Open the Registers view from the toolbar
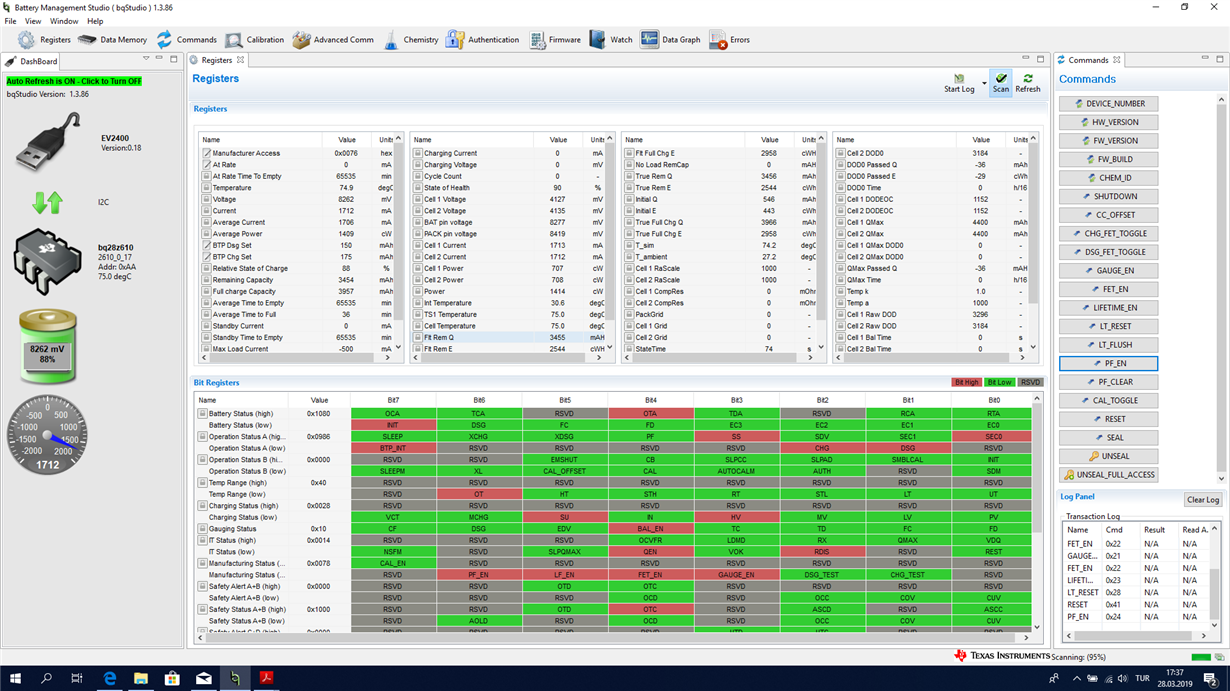Viewport: 1230px width, 691px height. pyautogui.click(x=44, y=40)
